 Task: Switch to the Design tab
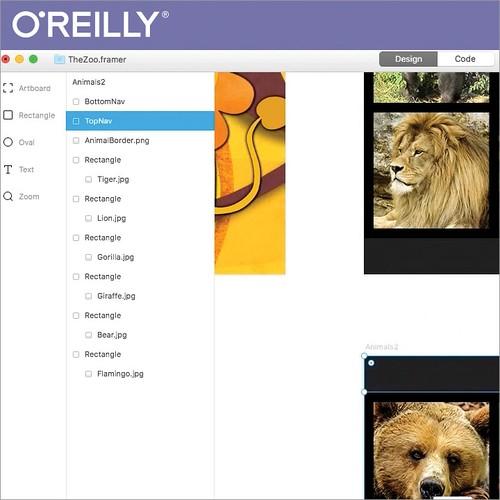tap(408, 59)
